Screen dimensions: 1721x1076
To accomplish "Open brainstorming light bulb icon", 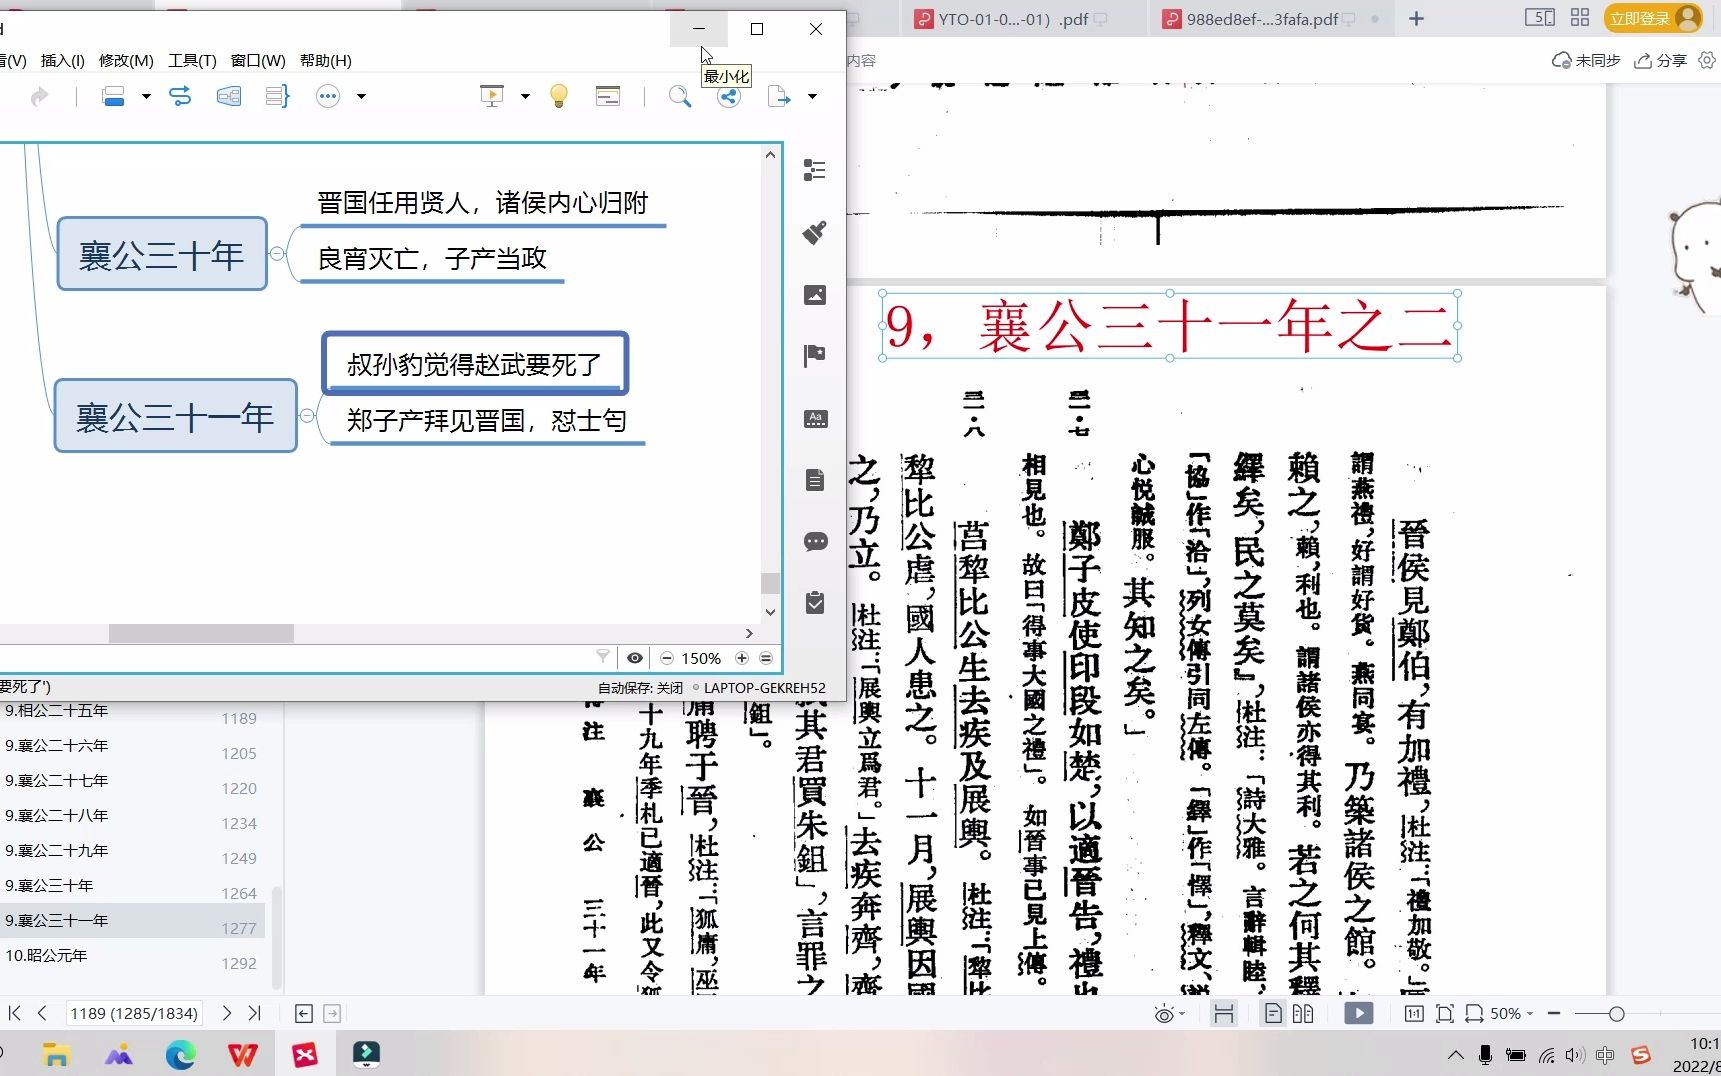I will [x=559, y=96].
